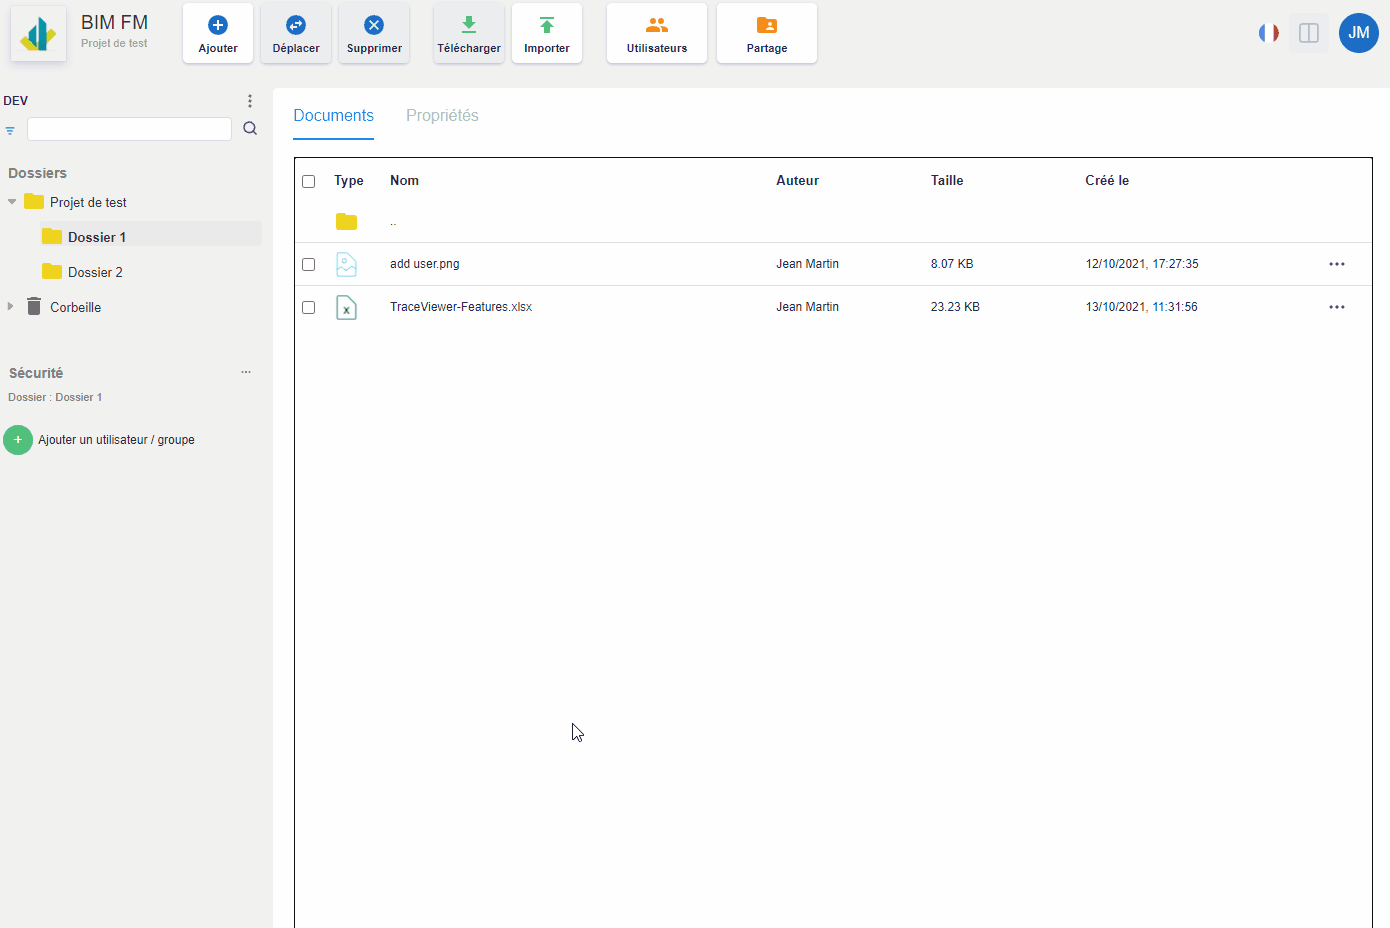The image size is (1390, 928).
Task: Open more options for TraceViewer-Features.xlsx
Action: [1337, 307]
